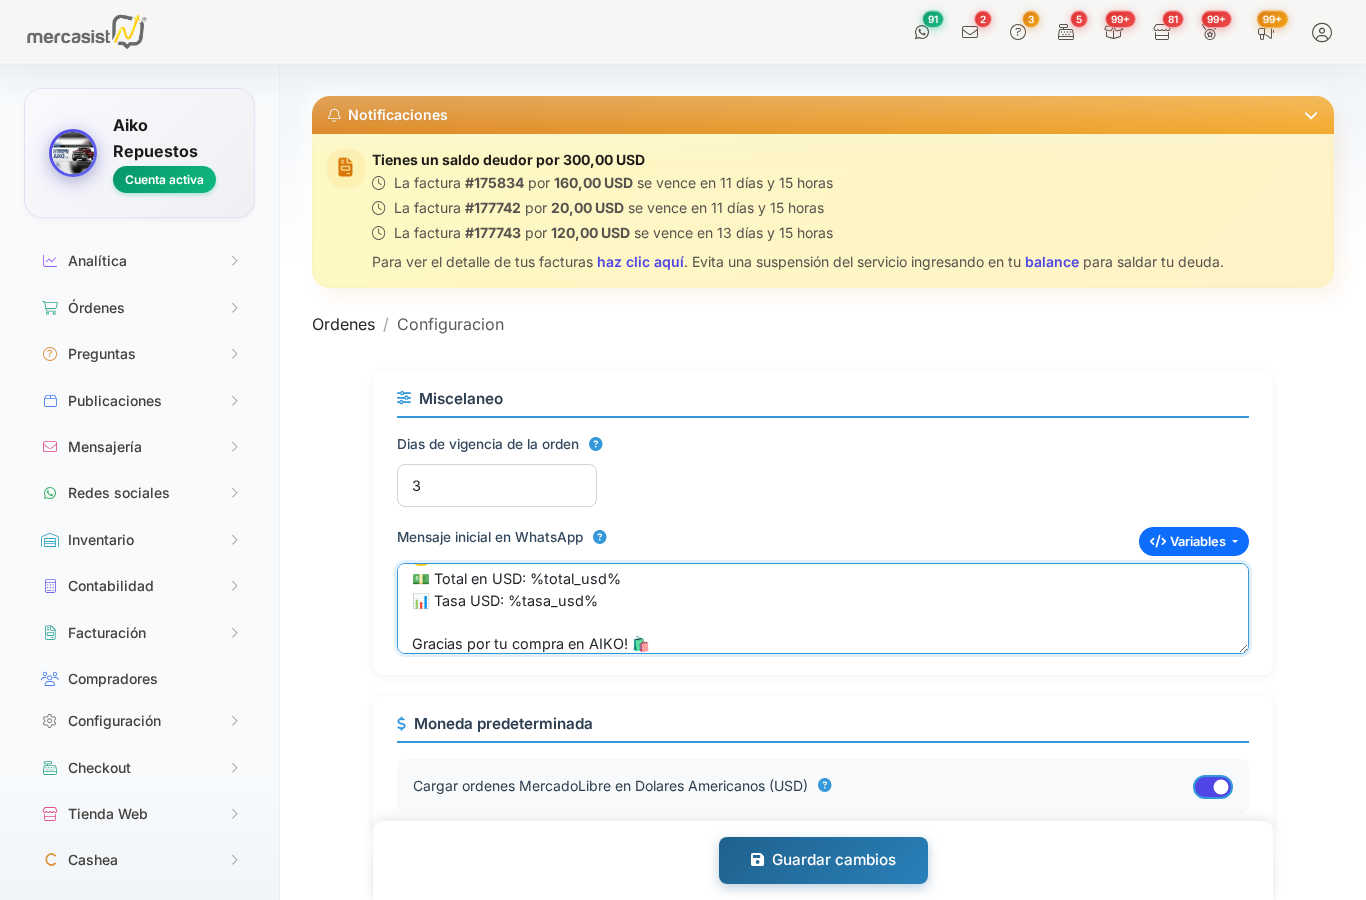
Task: Edit the Dias de vigencia input showing 3
Action: pyautogui.click(x=496, y=485)
